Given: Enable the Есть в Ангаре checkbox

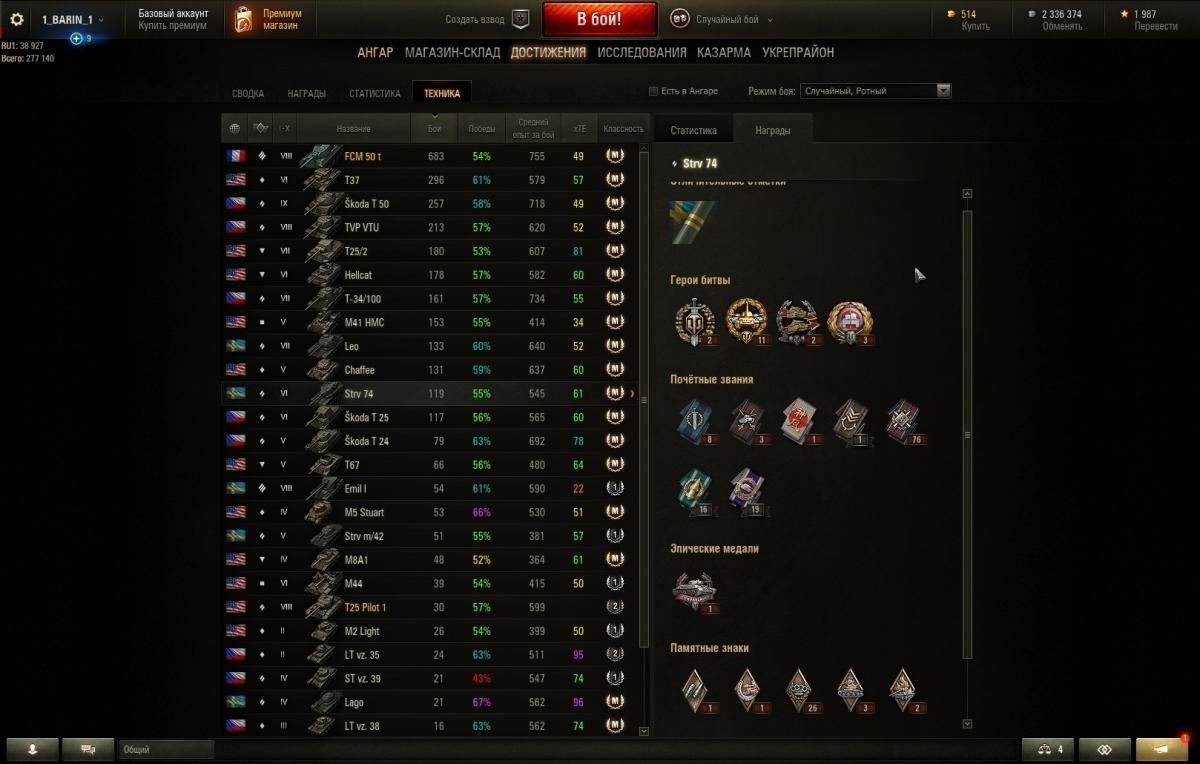Looking at the screenshot, I should click(x=654, y=91).
